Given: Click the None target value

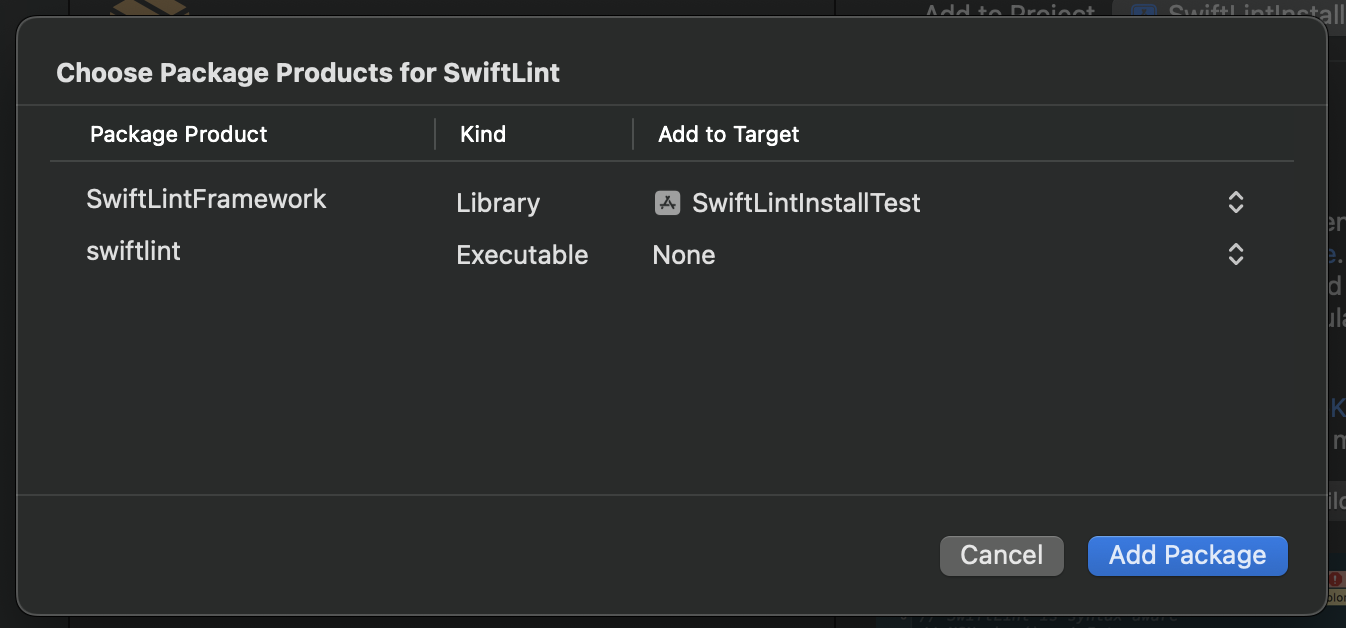Looking at the screenshot, I should pos(684,255).
